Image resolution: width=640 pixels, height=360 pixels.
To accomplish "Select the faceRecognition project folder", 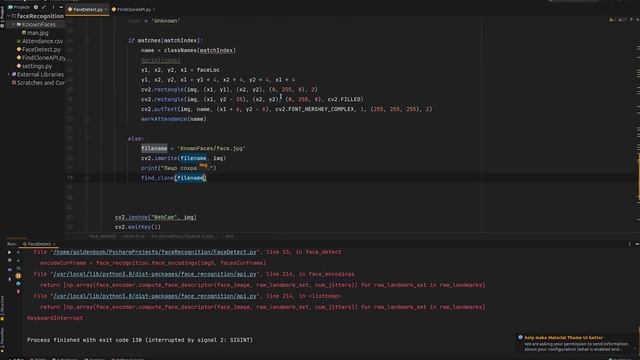I will click(40, 16).
